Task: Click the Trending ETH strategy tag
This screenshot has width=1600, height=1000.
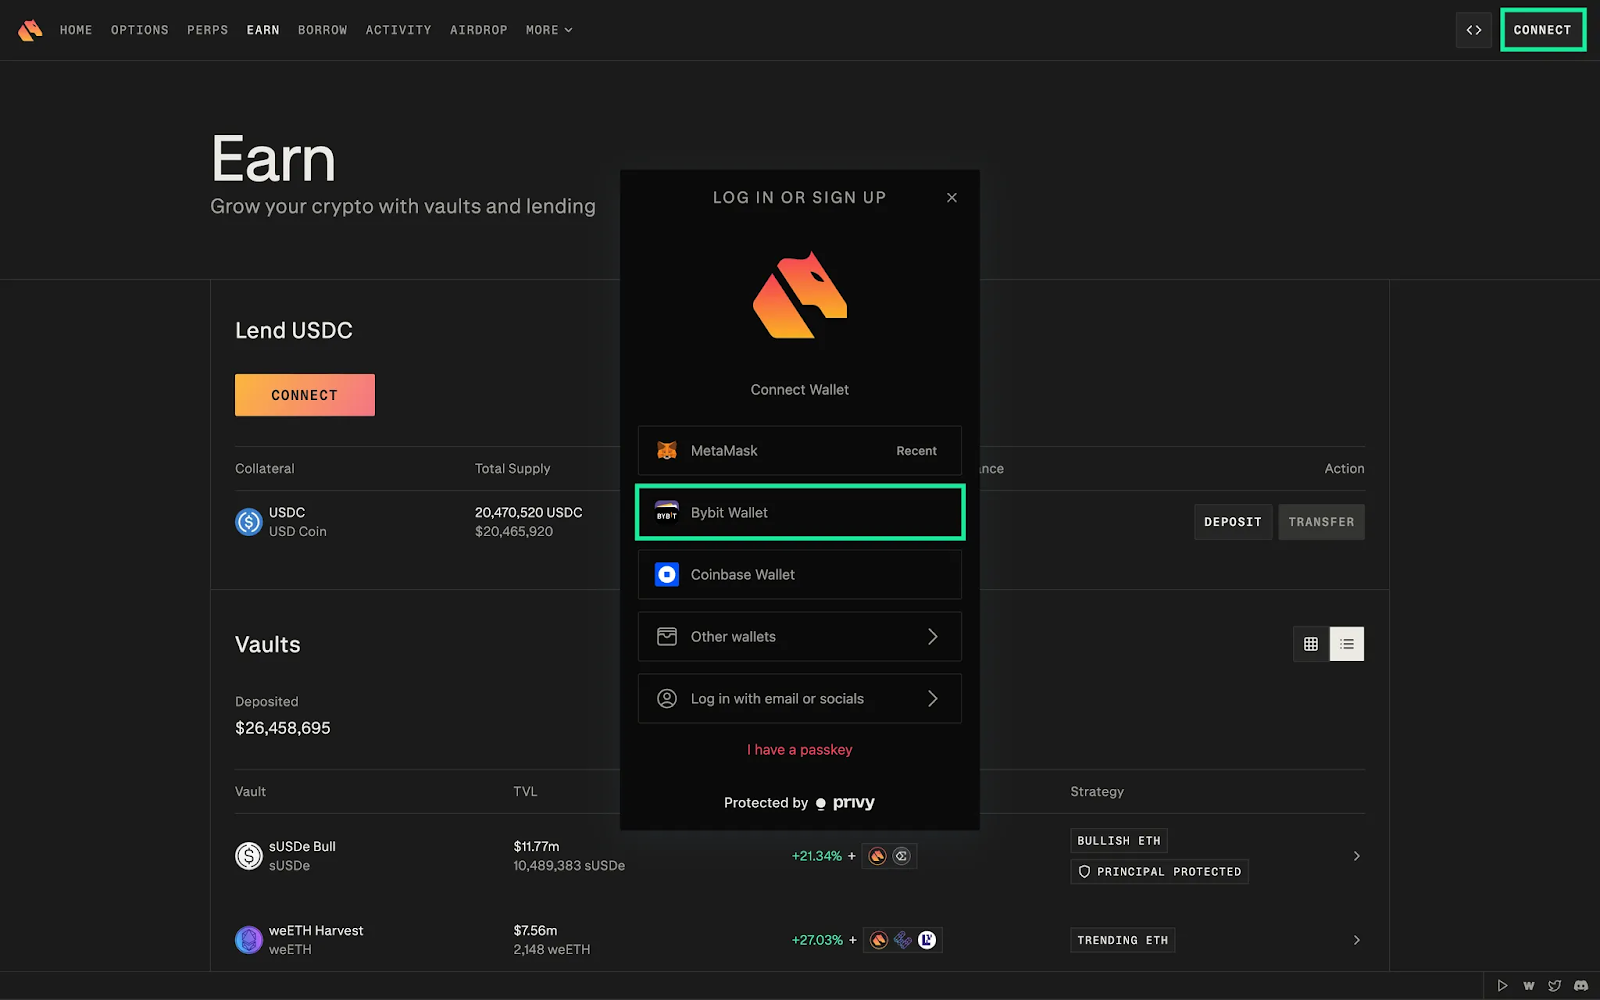Action: pos(1123,940)
